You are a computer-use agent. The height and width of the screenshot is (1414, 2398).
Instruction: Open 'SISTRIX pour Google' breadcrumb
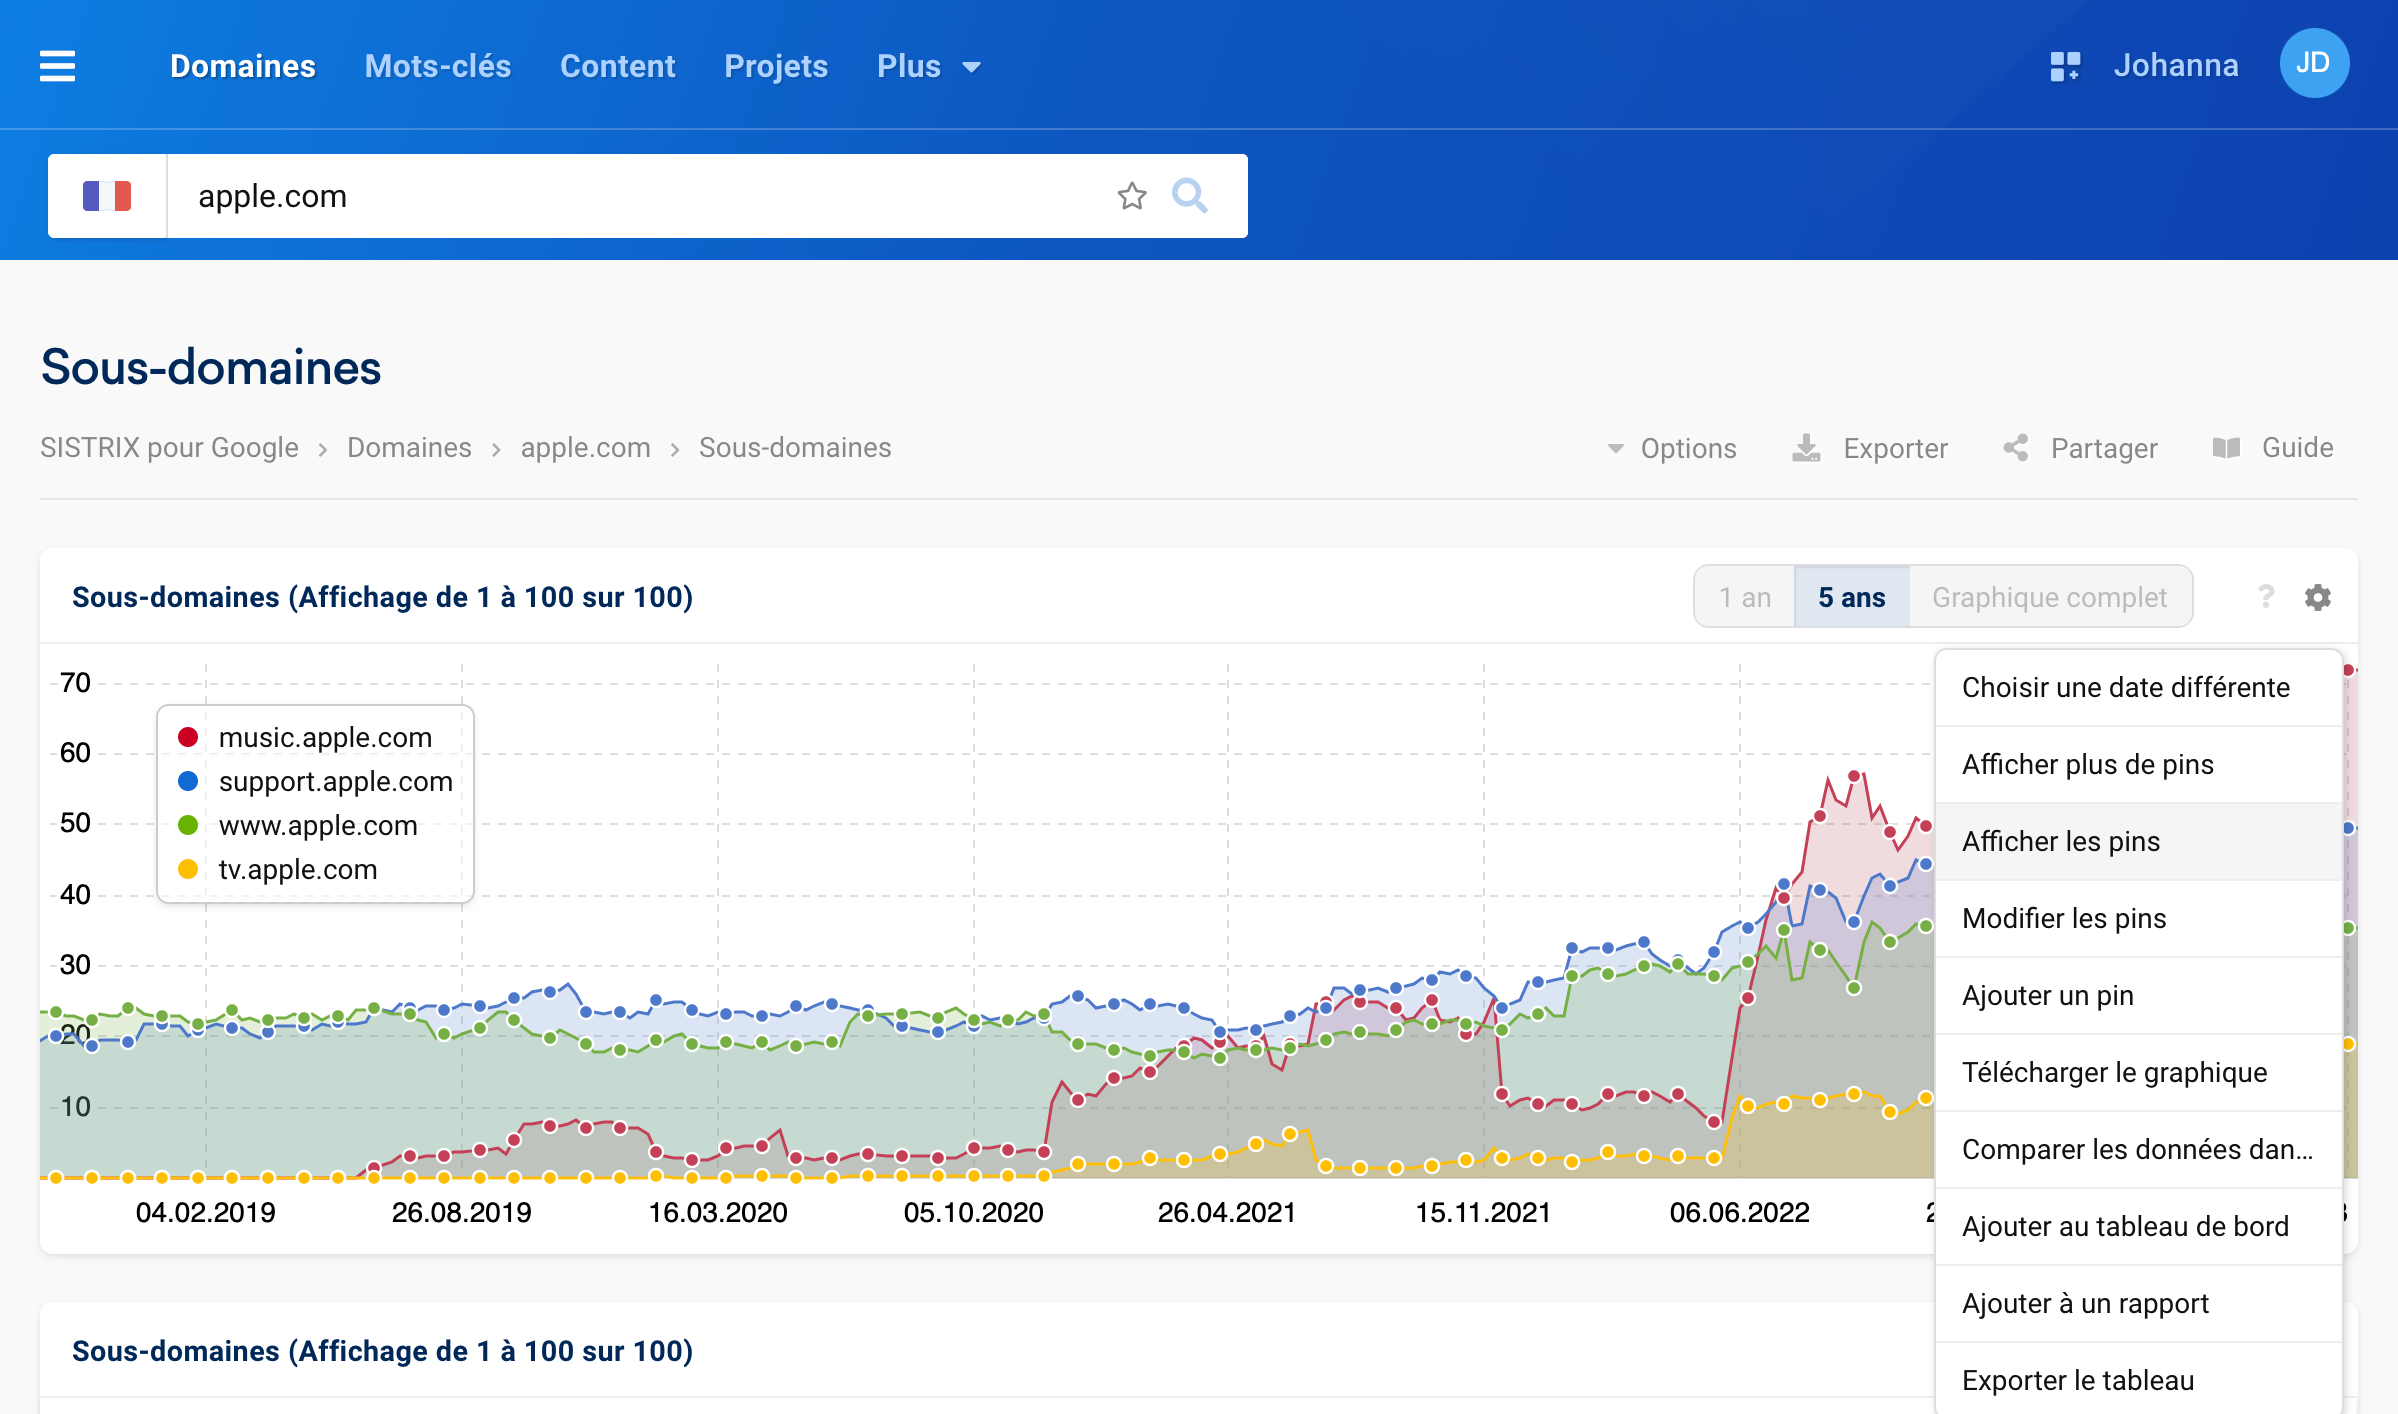point(169,448)
